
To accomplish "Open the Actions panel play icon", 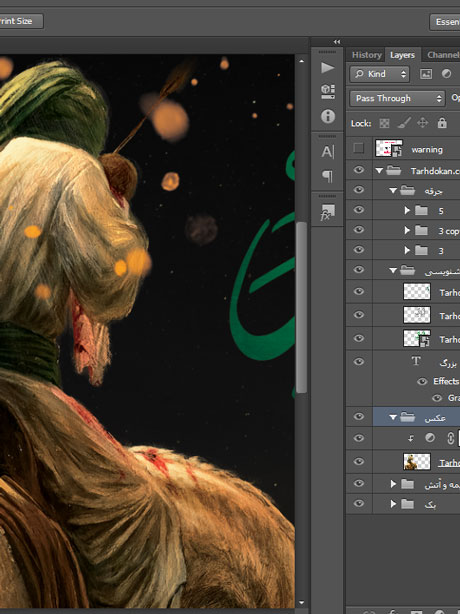I will click(327, 68).
